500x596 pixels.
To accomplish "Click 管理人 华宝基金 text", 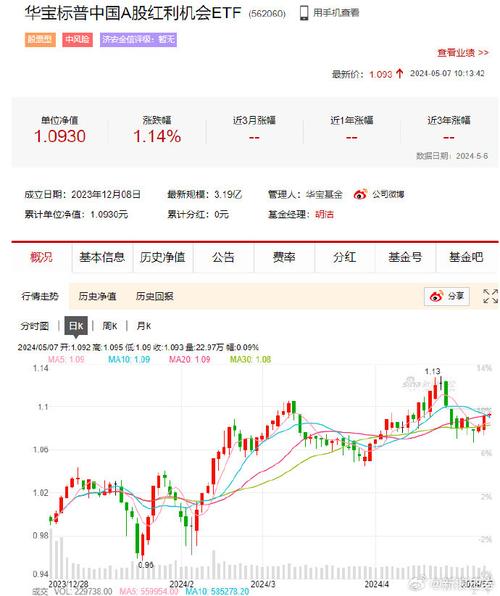I will (x=305, y=195).
